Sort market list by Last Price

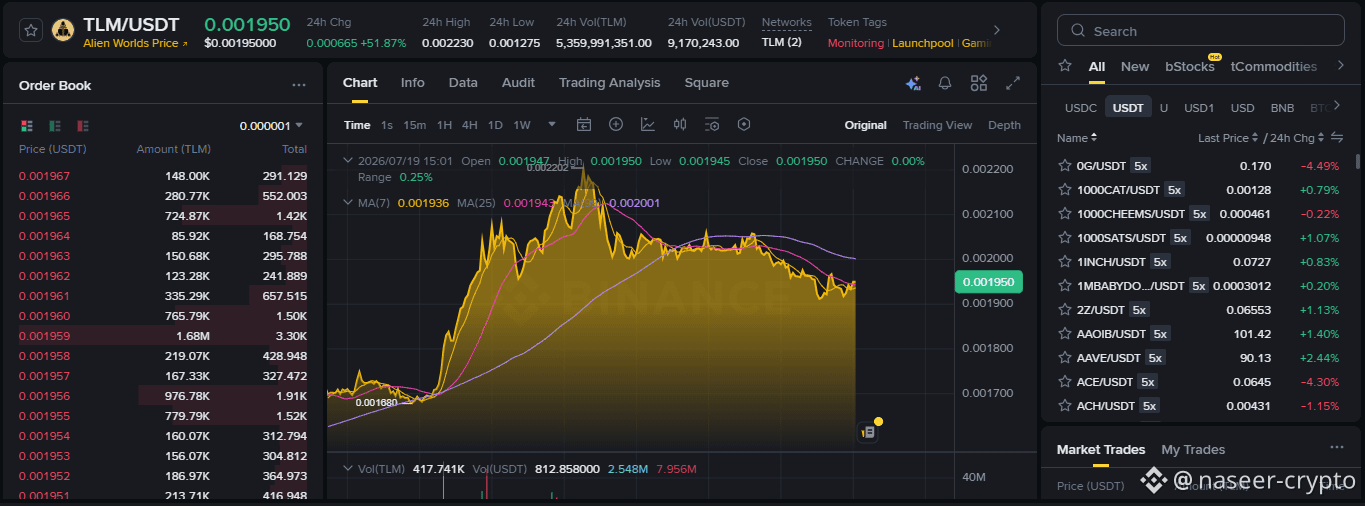click(1229, 138)
